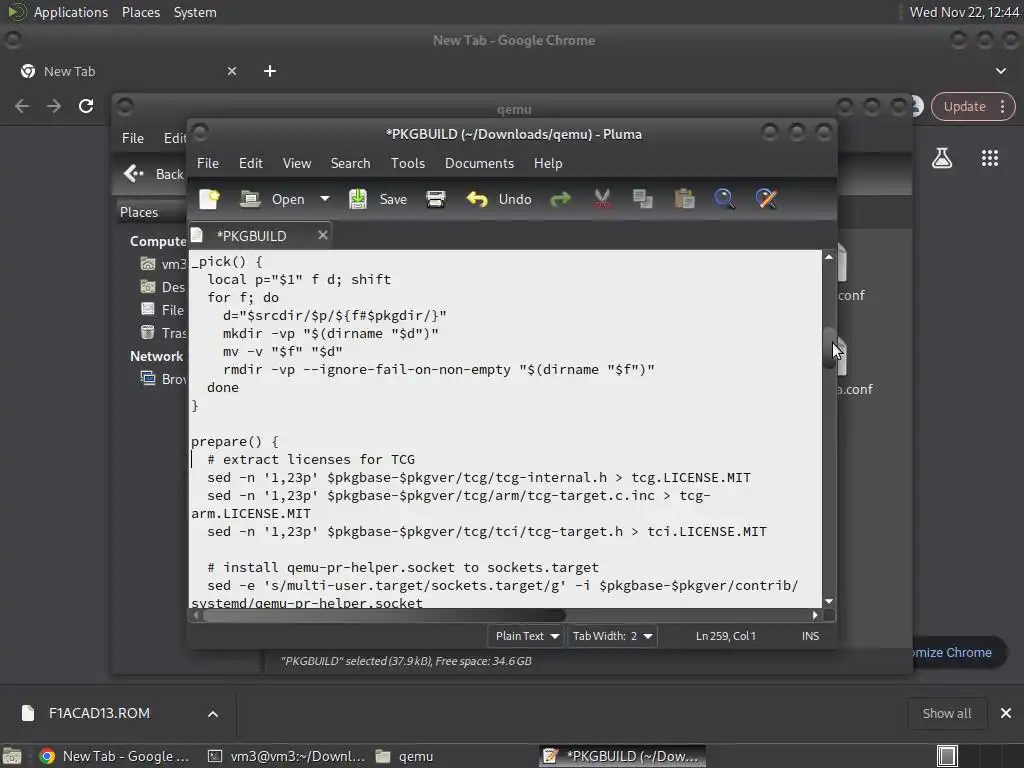Switch to qemu folder taskbar item
1024x768 pixels.
tap(405, 756)
